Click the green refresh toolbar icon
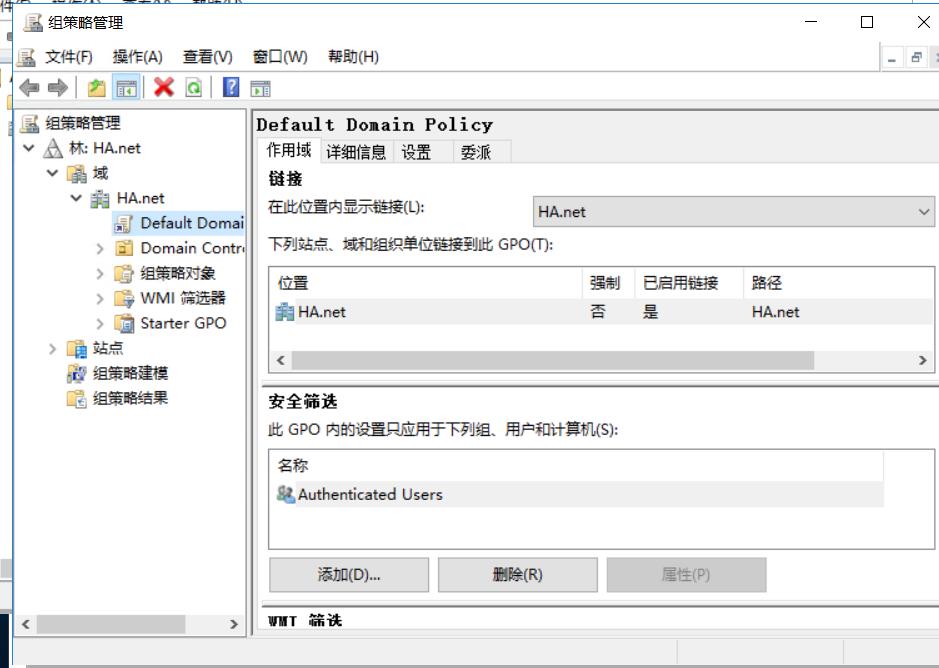This screenshot has width=939, height=668. (193, 88)
